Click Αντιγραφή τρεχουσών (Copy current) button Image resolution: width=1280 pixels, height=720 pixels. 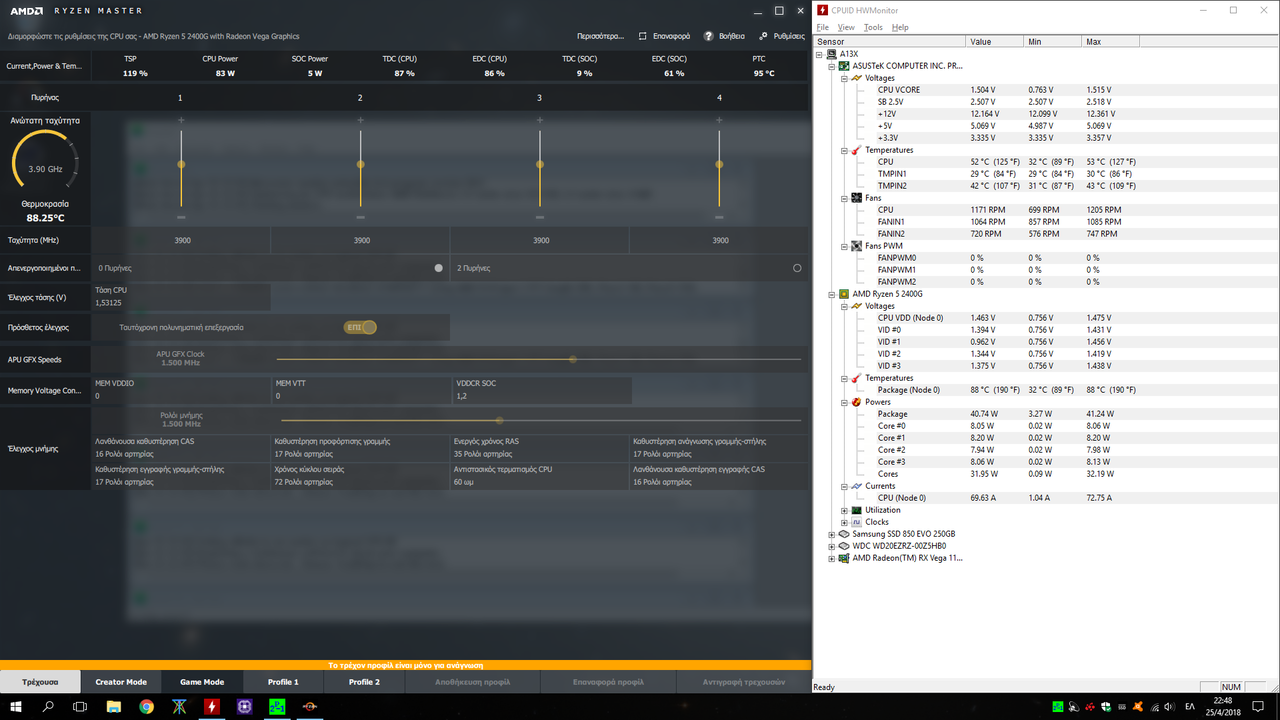click(x=743, y=682)
